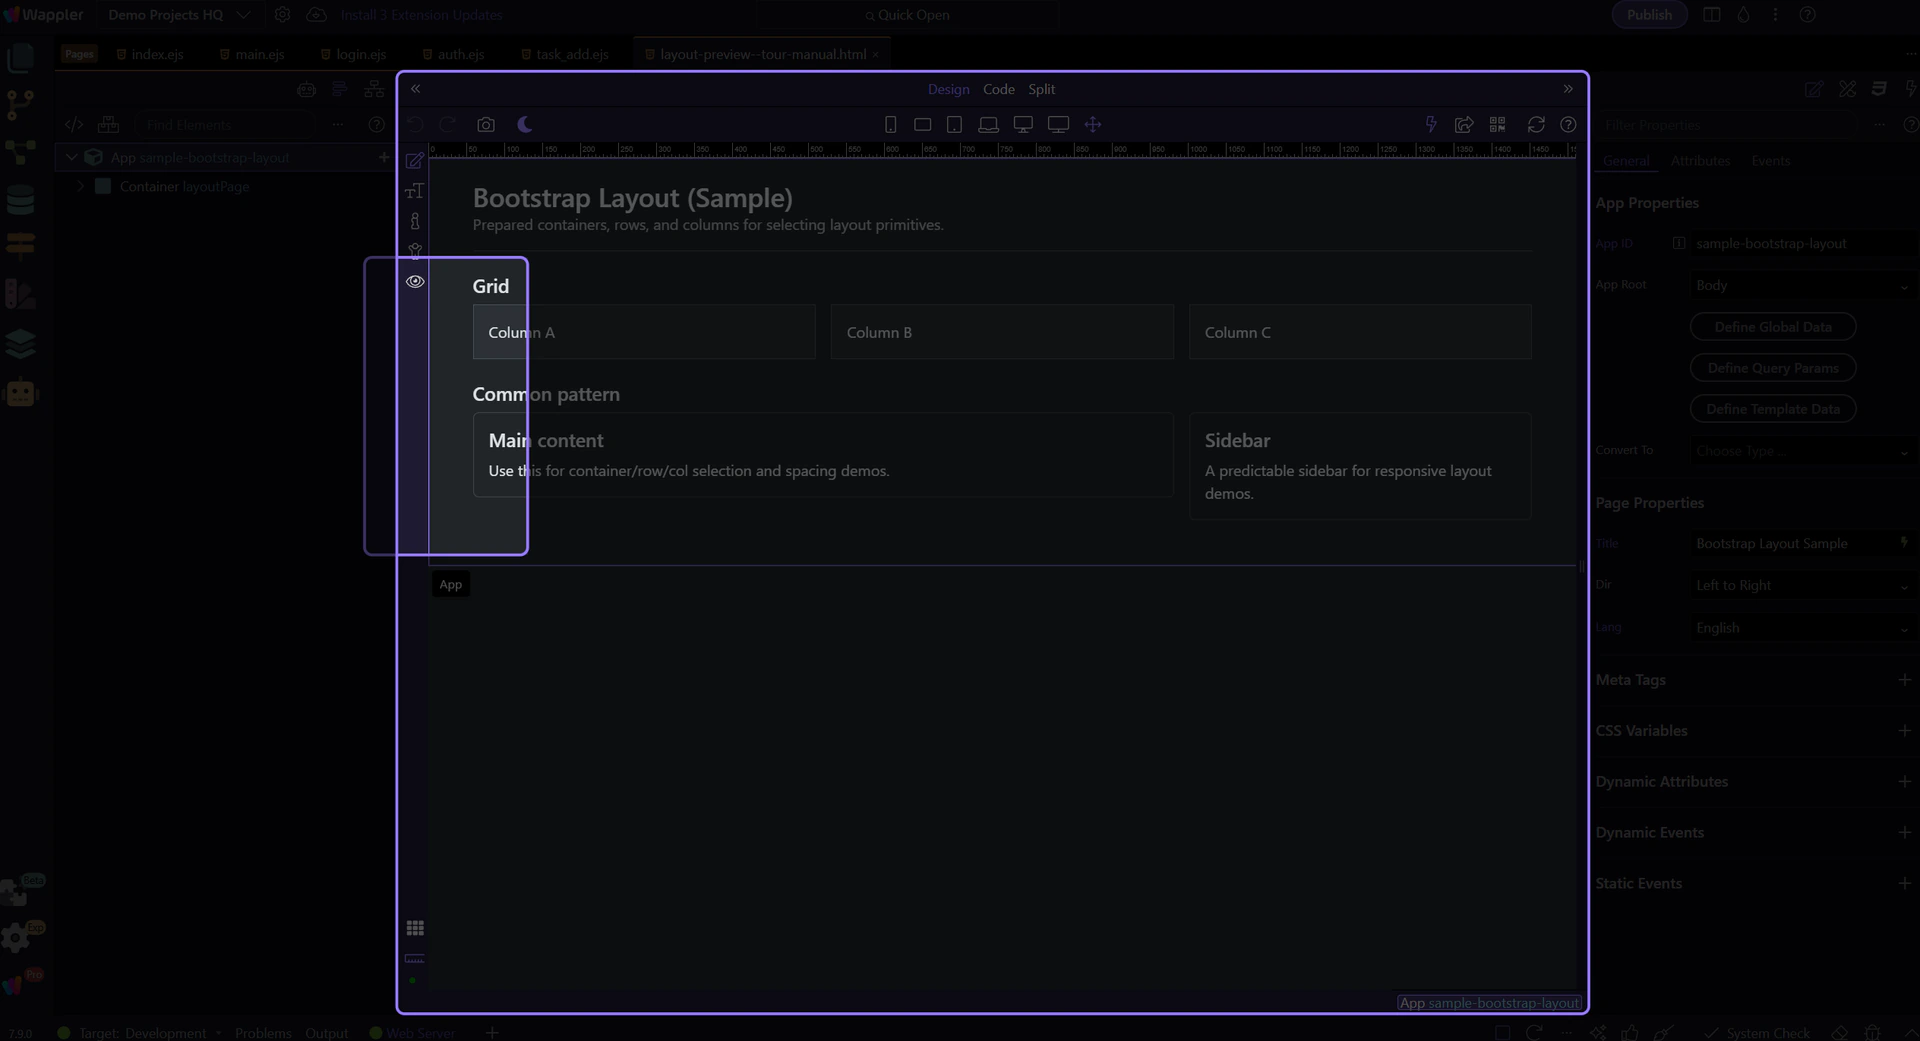Image resolution: width=1920 pixels, height=1041 pixels.
Task: Click Define Global Data button
Action: [x=1772, y=327]
